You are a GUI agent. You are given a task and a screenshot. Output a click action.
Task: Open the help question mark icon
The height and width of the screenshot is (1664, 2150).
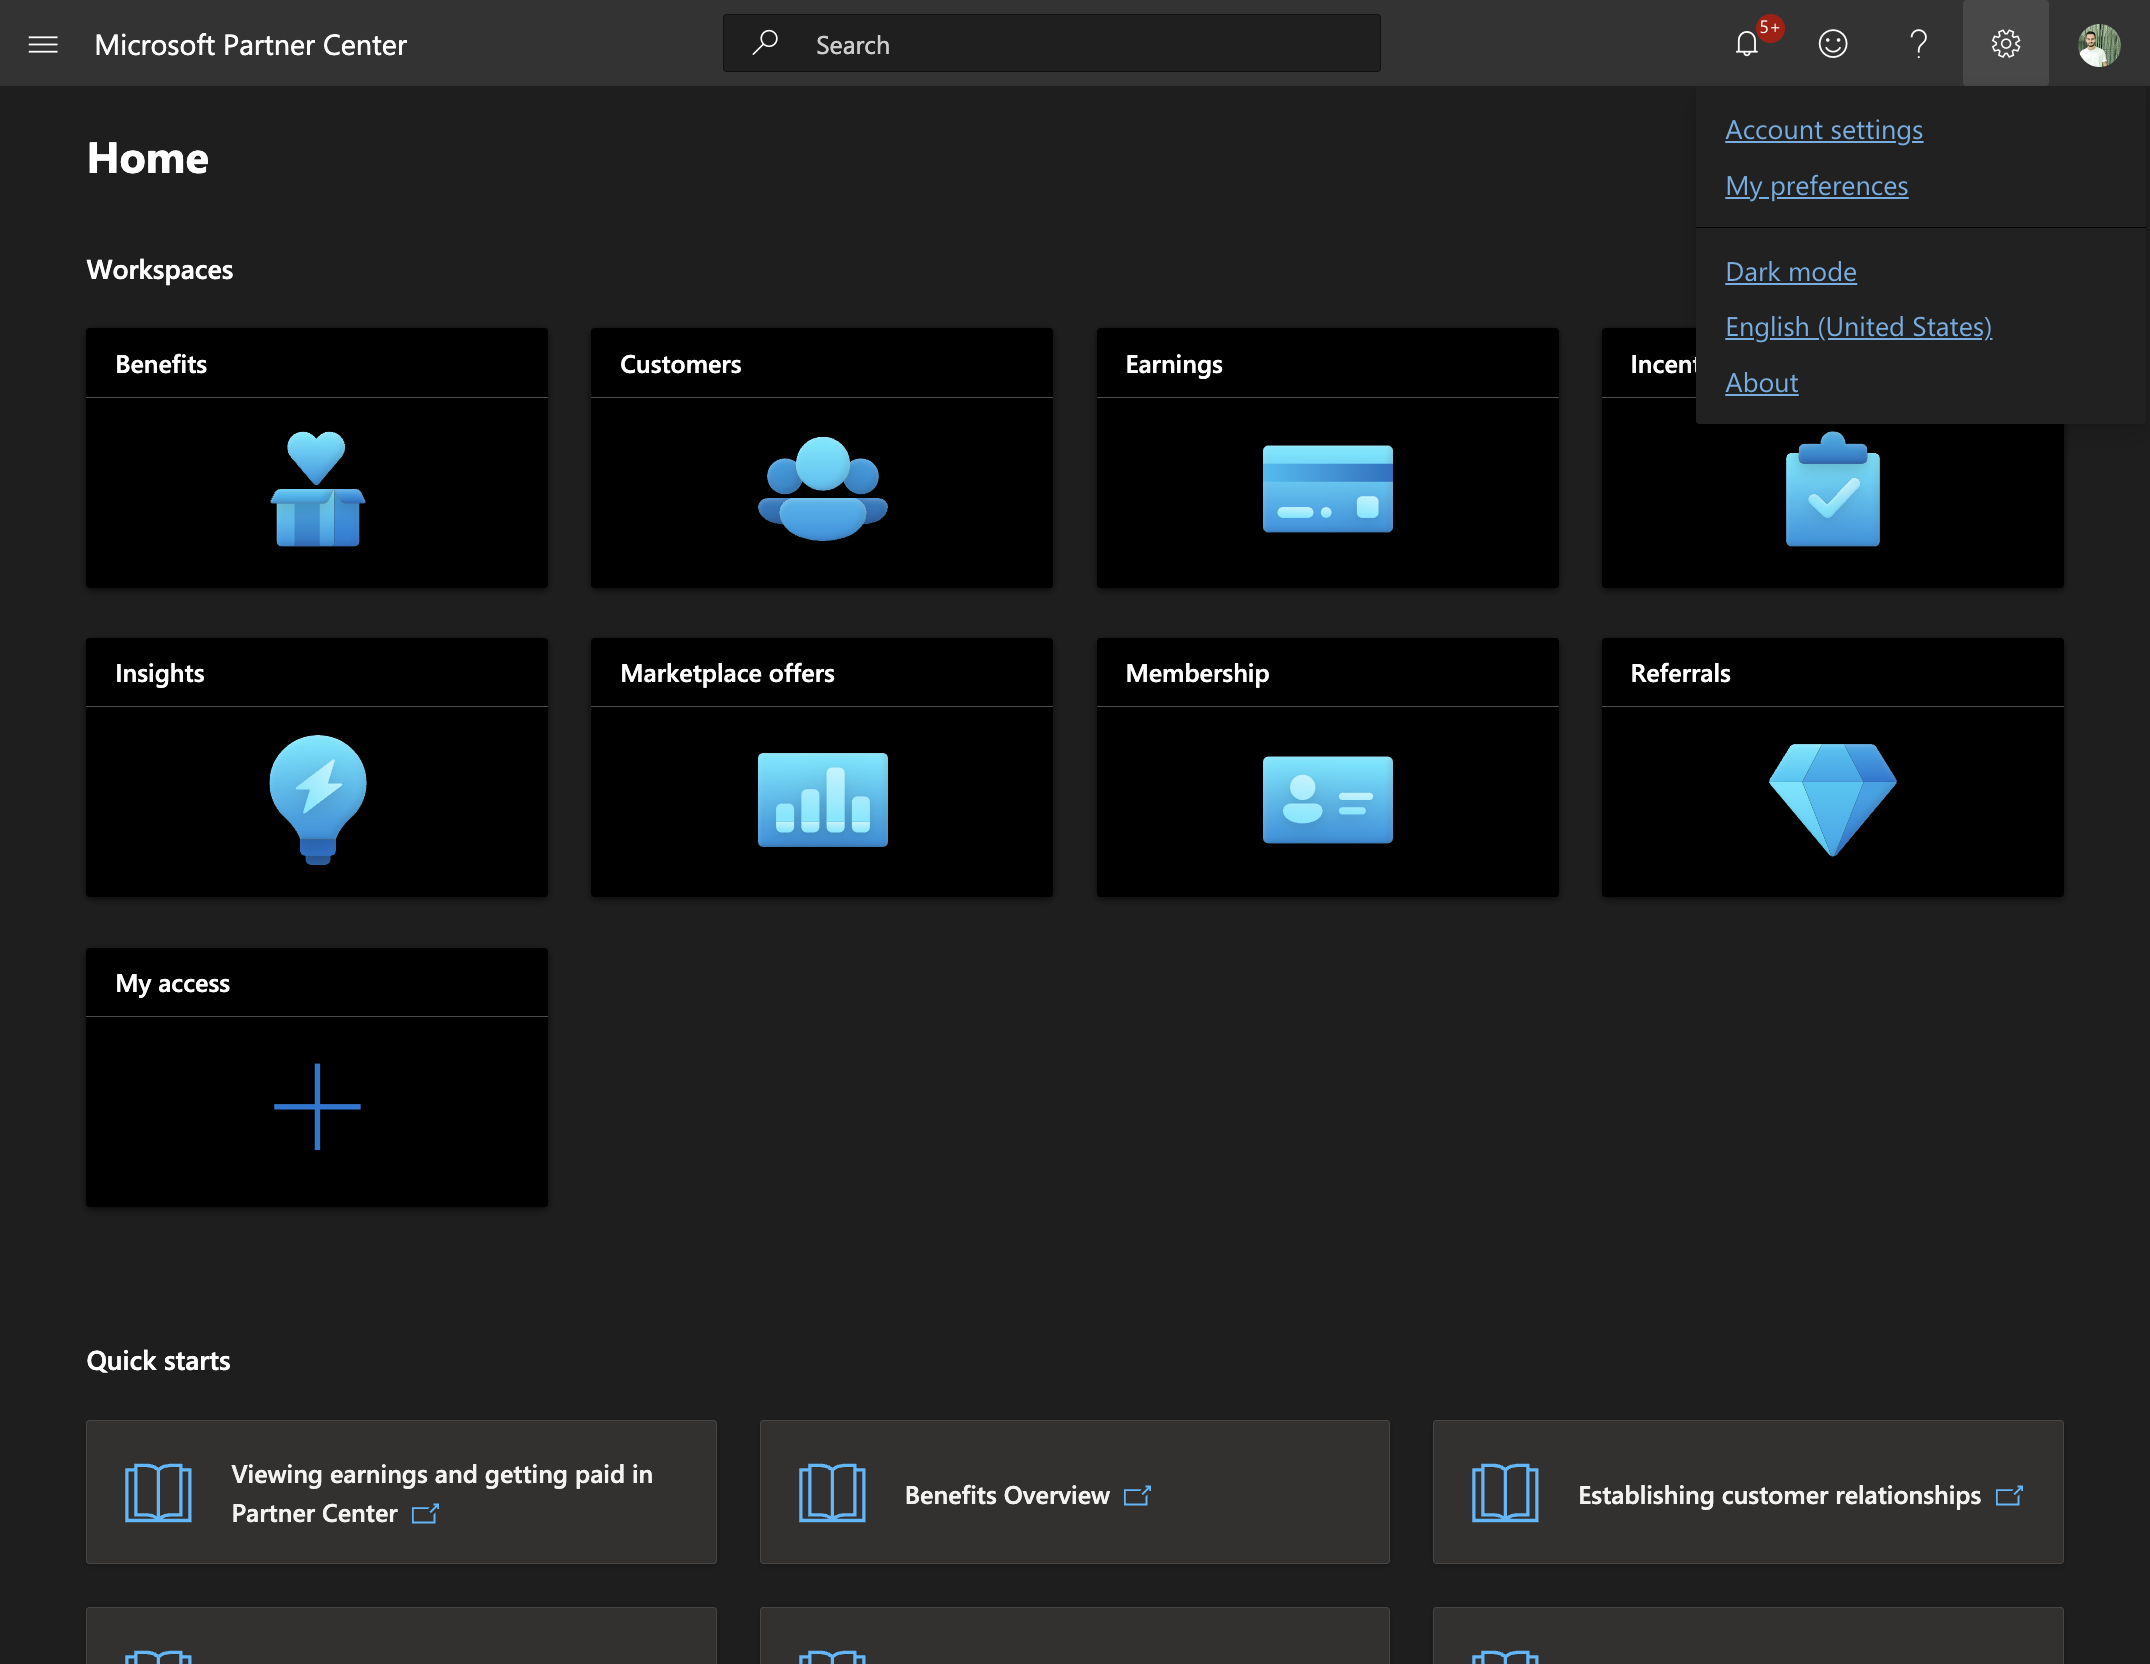click(x=1918, y=44)
